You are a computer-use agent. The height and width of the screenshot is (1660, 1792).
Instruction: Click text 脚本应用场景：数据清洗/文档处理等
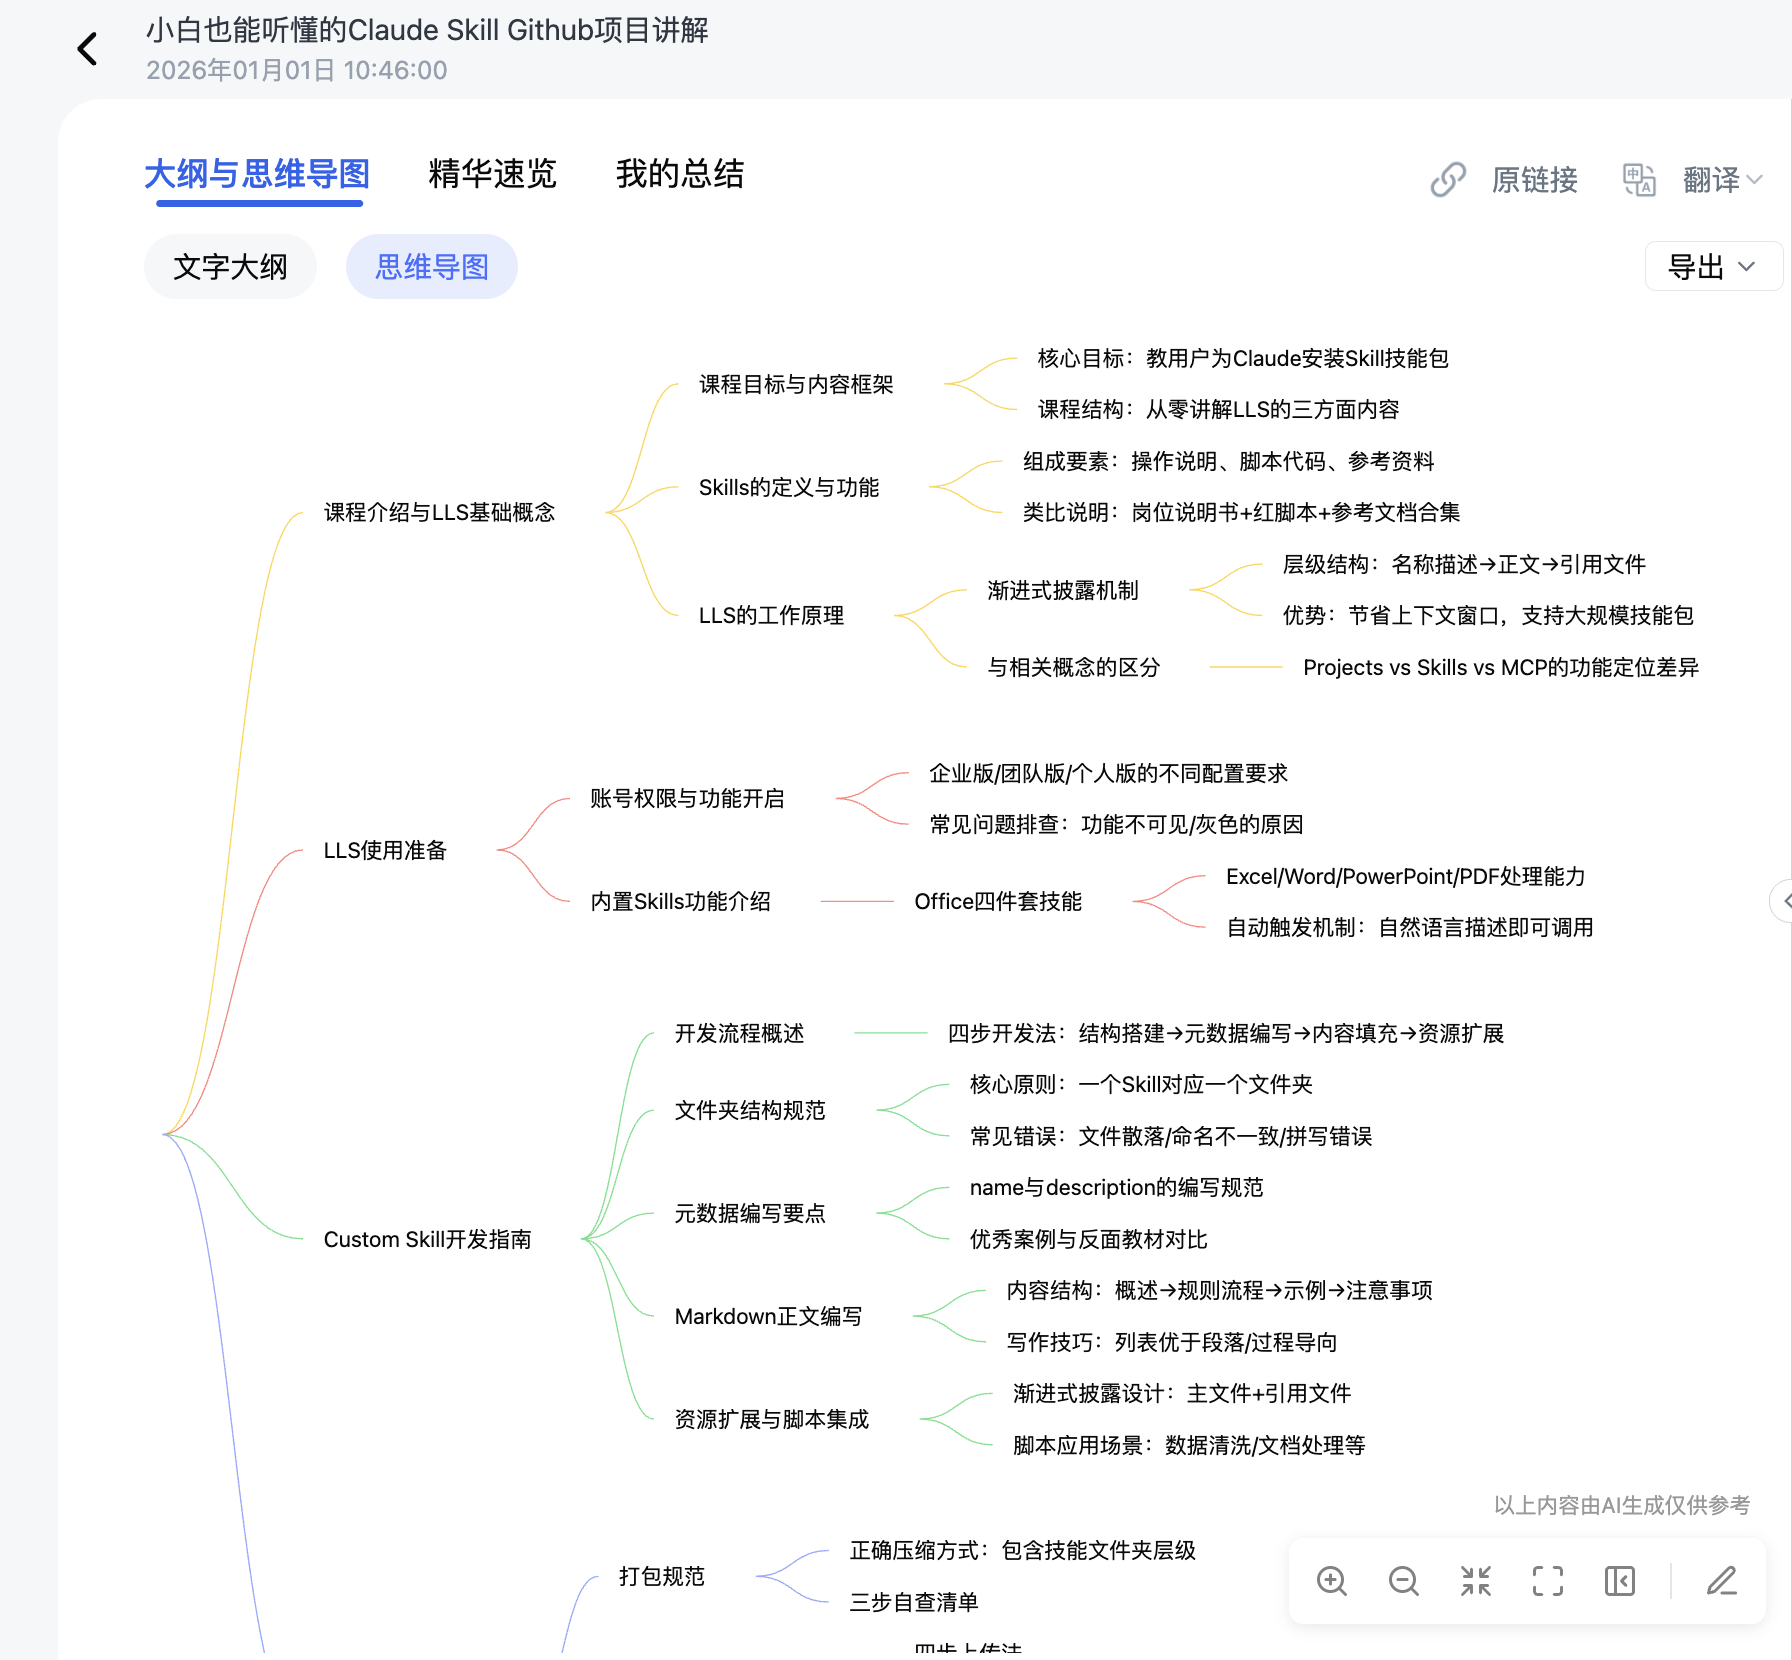click(1188, 1445)
